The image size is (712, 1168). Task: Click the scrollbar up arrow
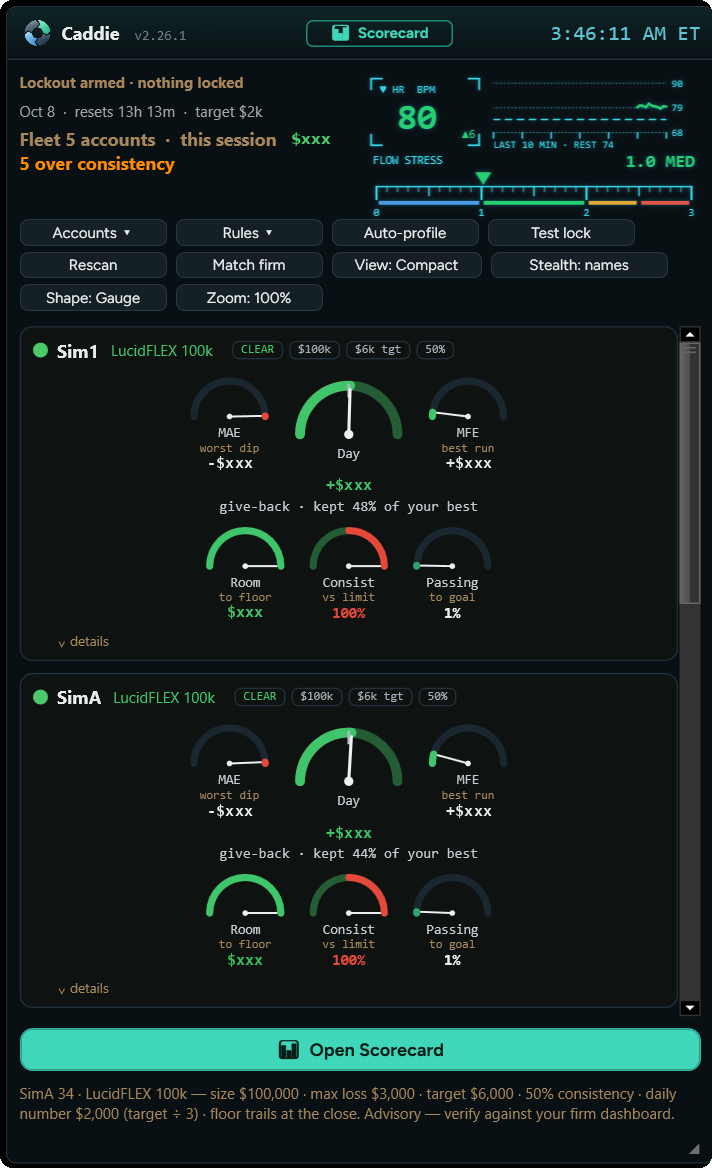(x=690, y=334)
